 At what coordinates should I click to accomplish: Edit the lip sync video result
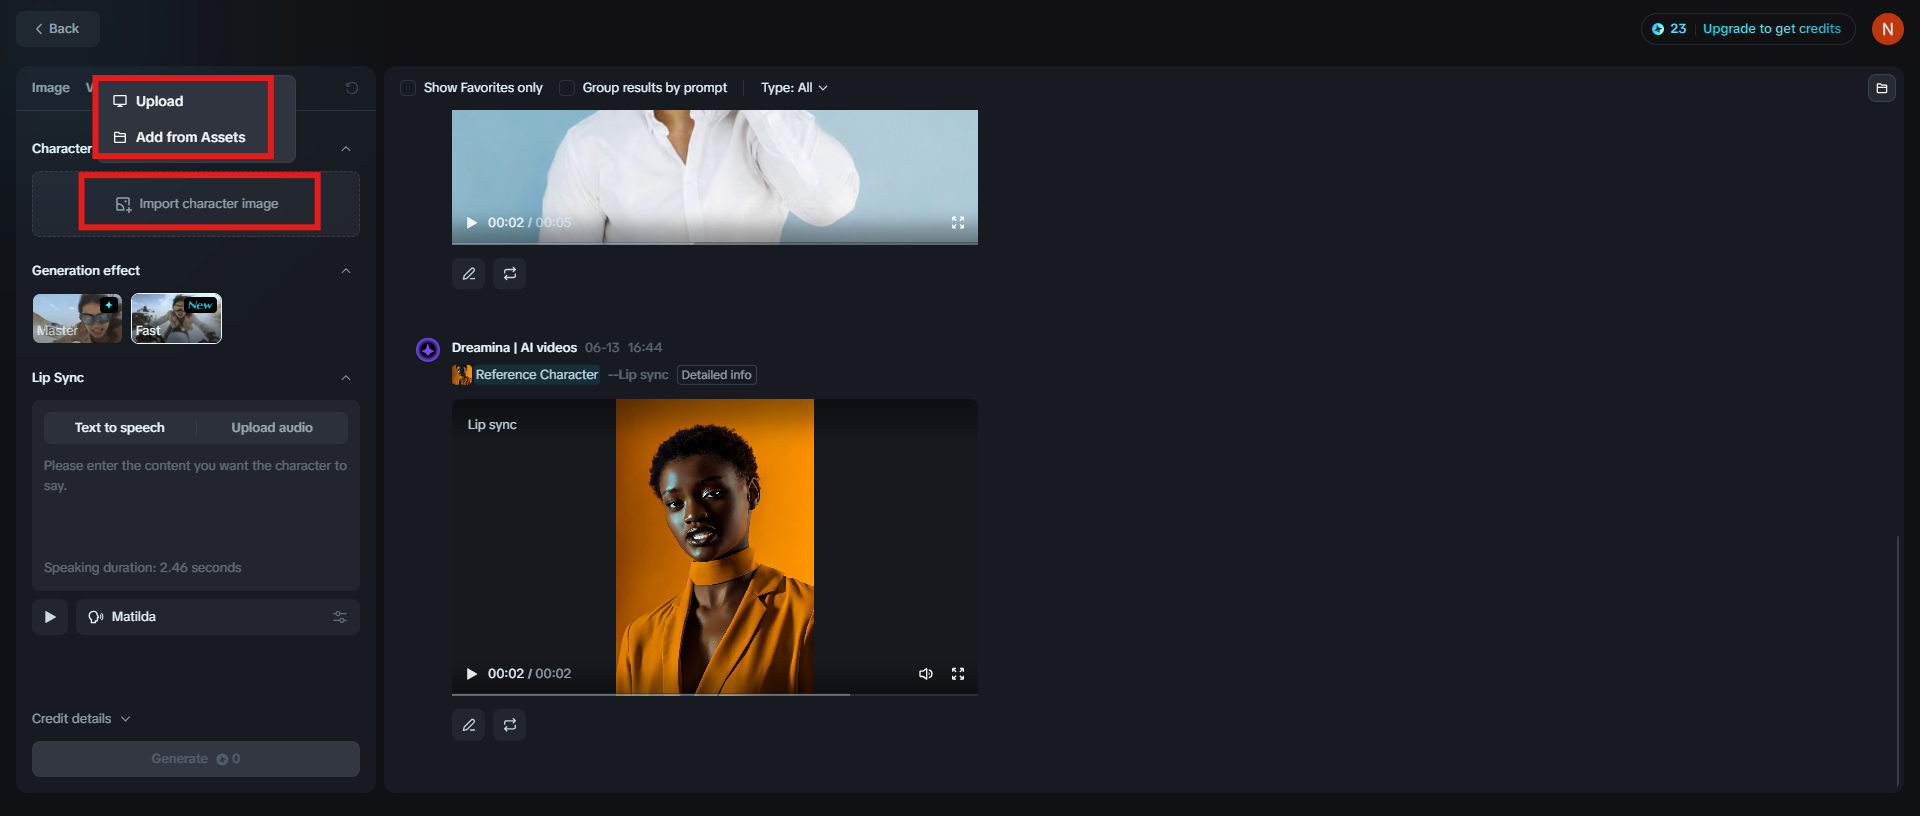(469, 725)
